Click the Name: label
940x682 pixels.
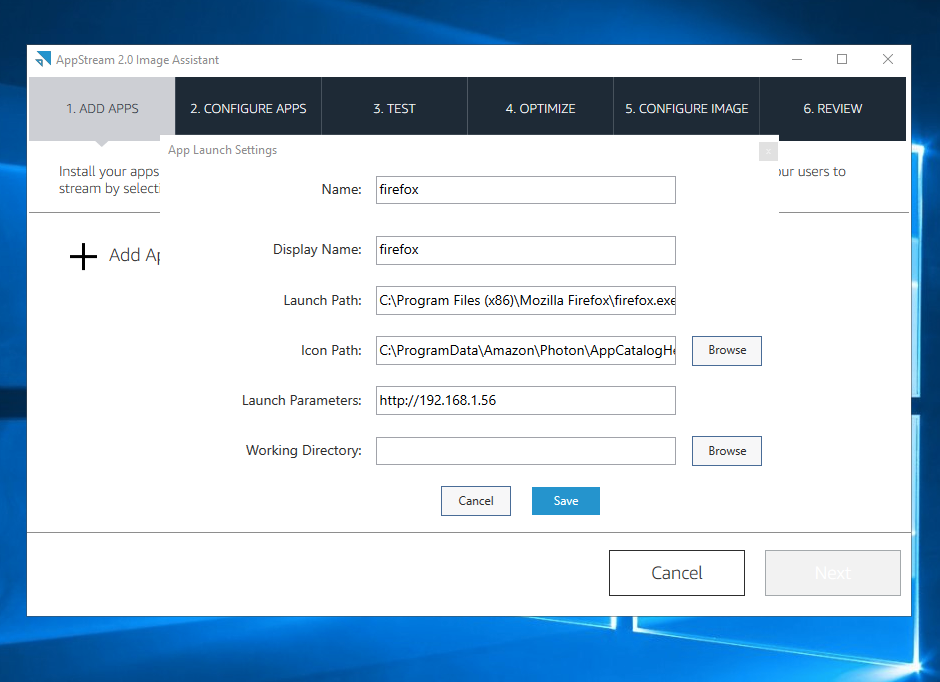tap(341, 190)
